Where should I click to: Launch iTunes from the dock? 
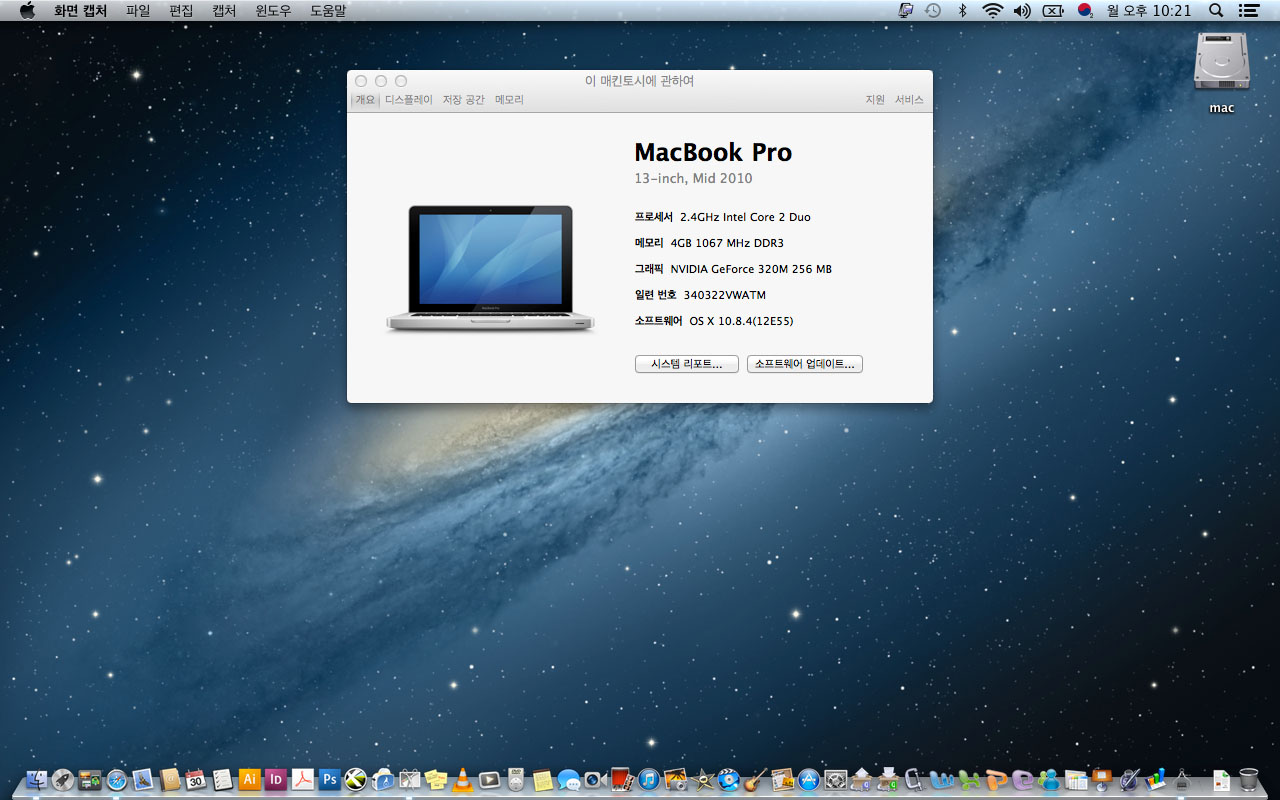(x=648, y=779)
